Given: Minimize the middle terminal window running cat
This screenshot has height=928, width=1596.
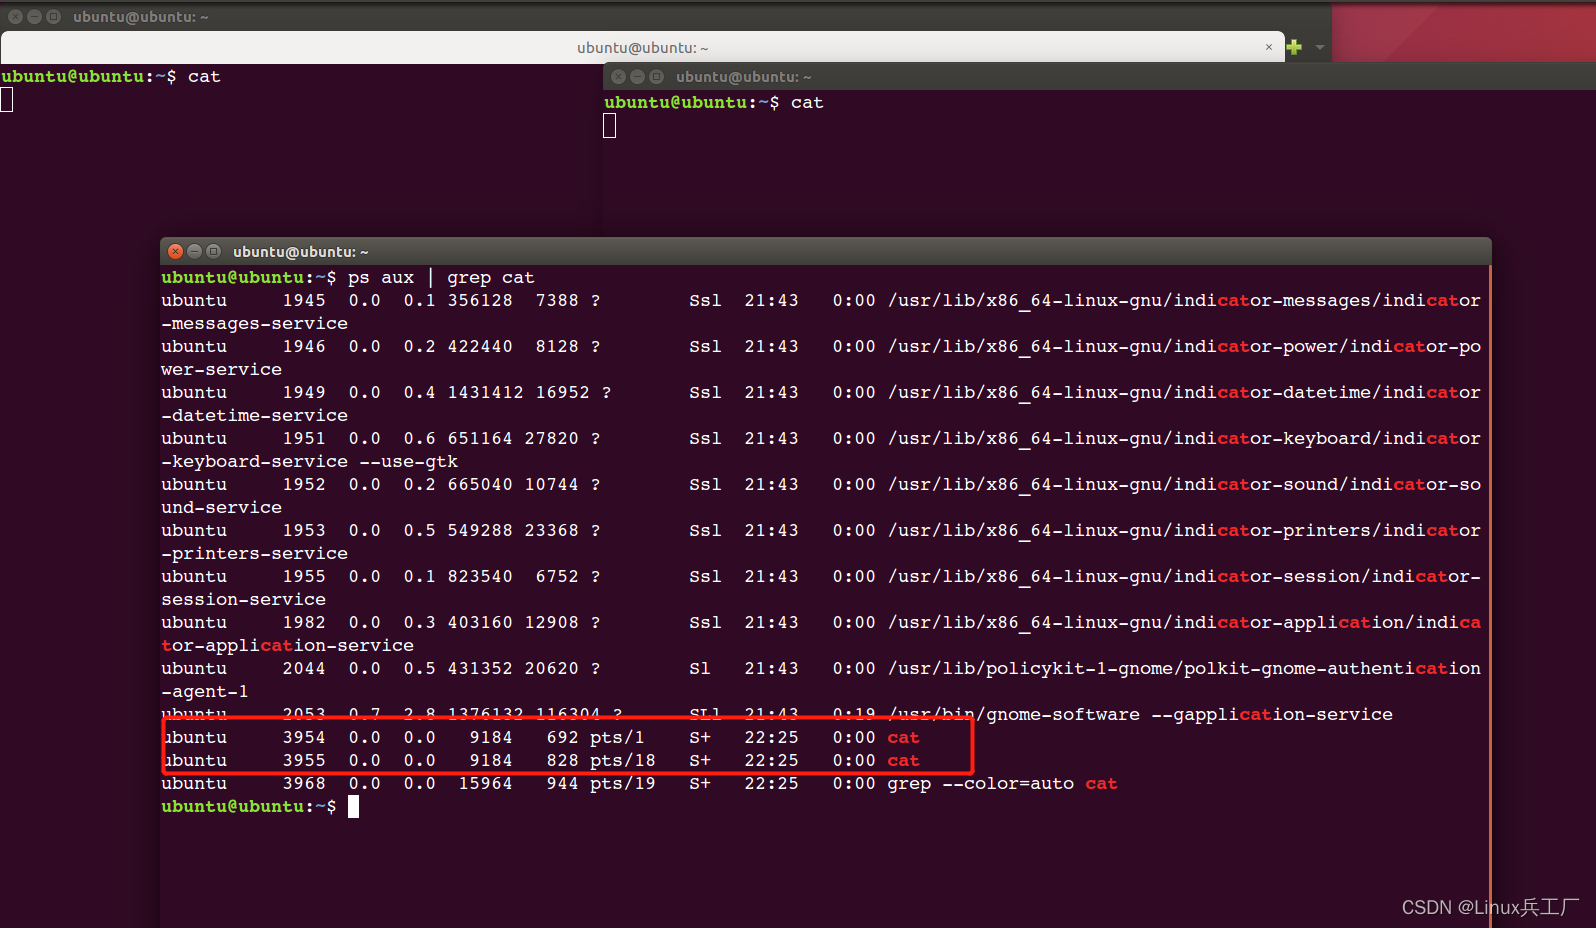Looking at the screenshot, I should 637,77.
